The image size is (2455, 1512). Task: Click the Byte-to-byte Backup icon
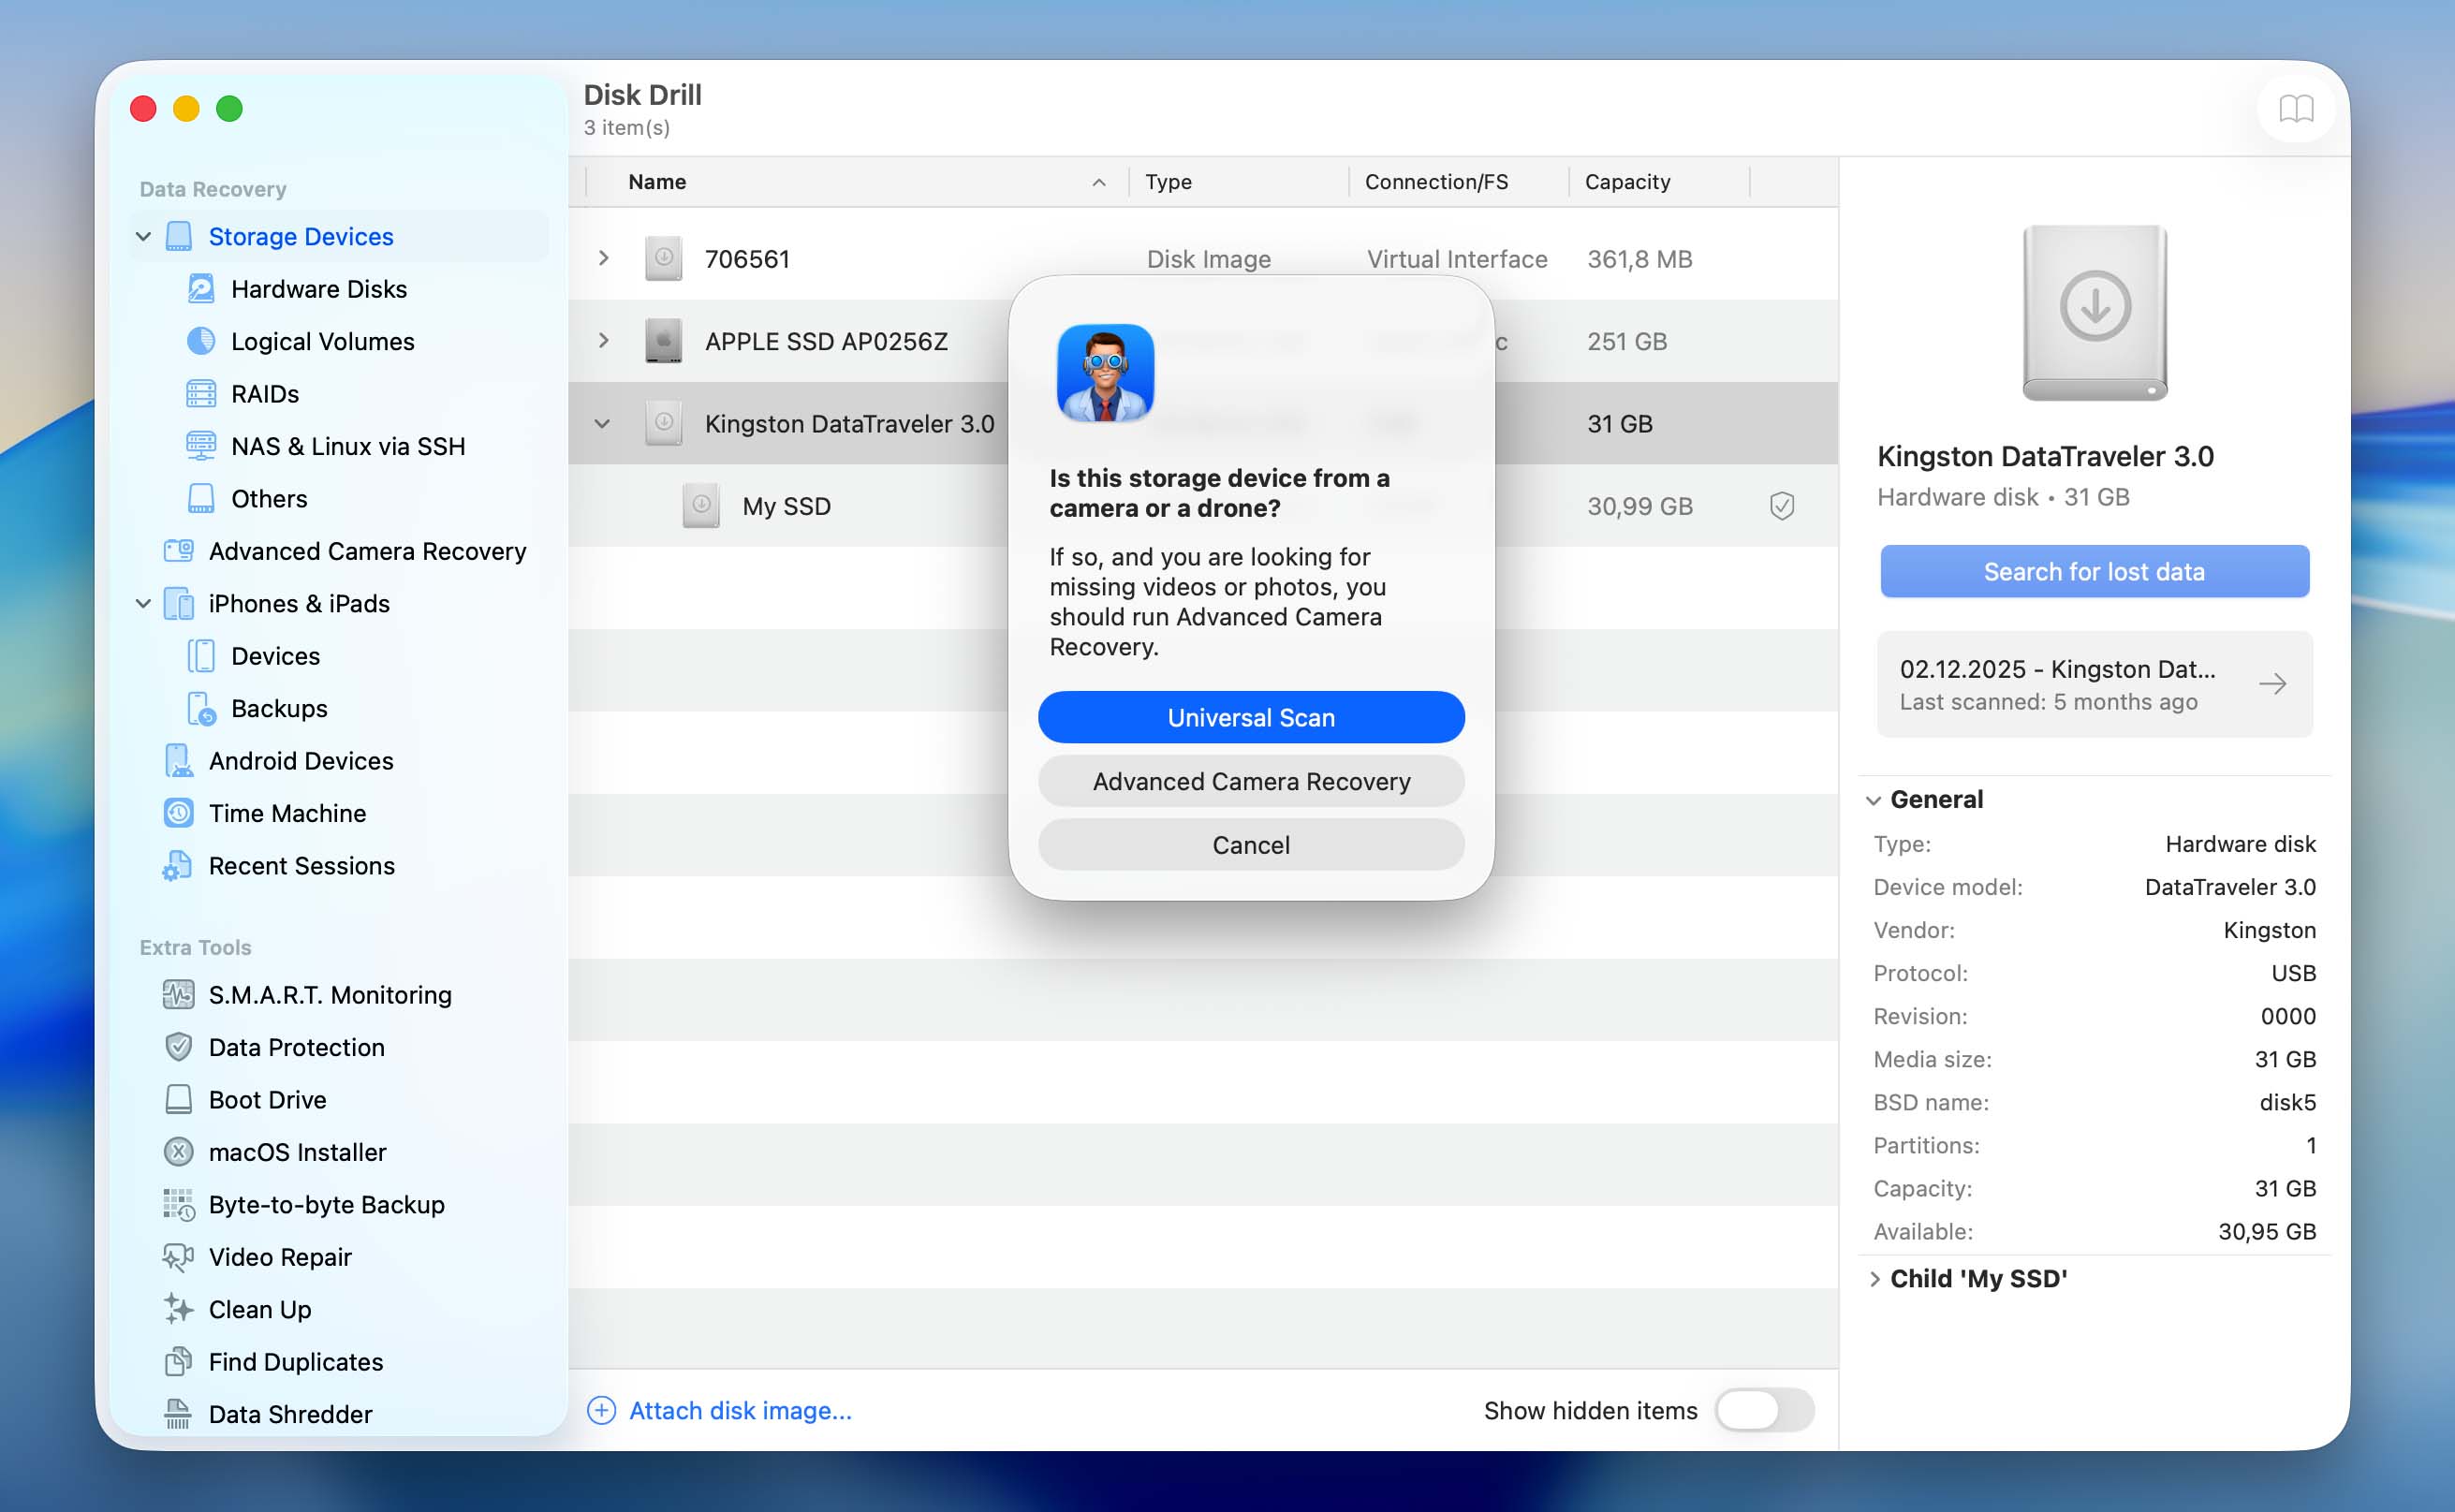point(179,1205)
